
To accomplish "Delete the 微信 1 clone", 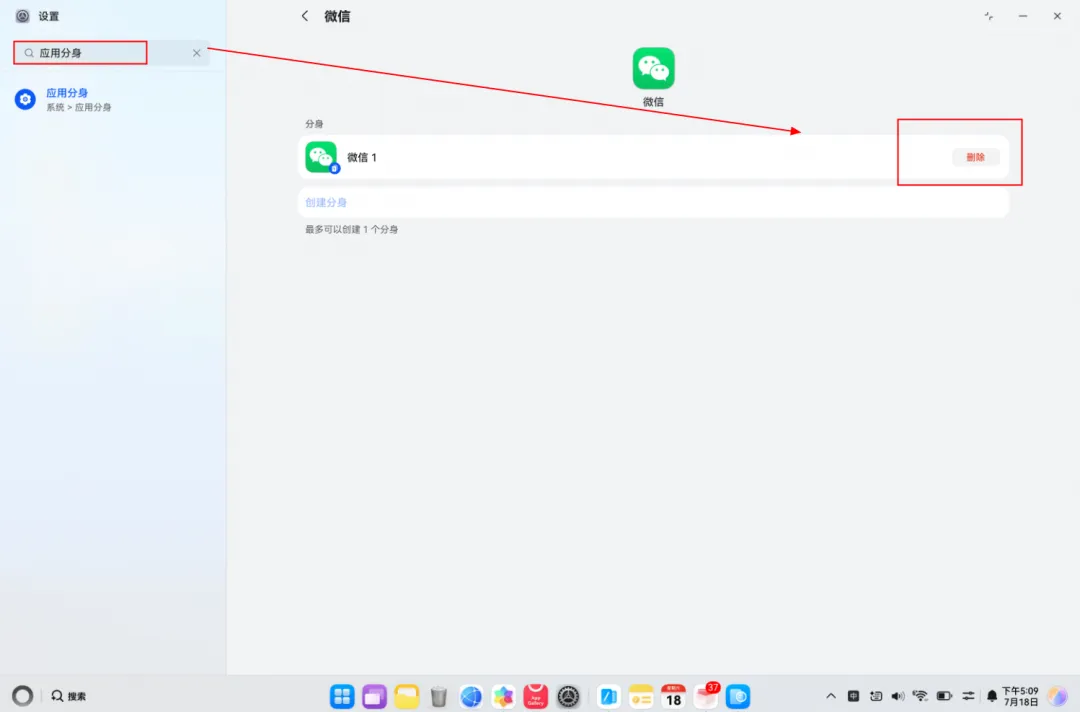I will (975, 157).
